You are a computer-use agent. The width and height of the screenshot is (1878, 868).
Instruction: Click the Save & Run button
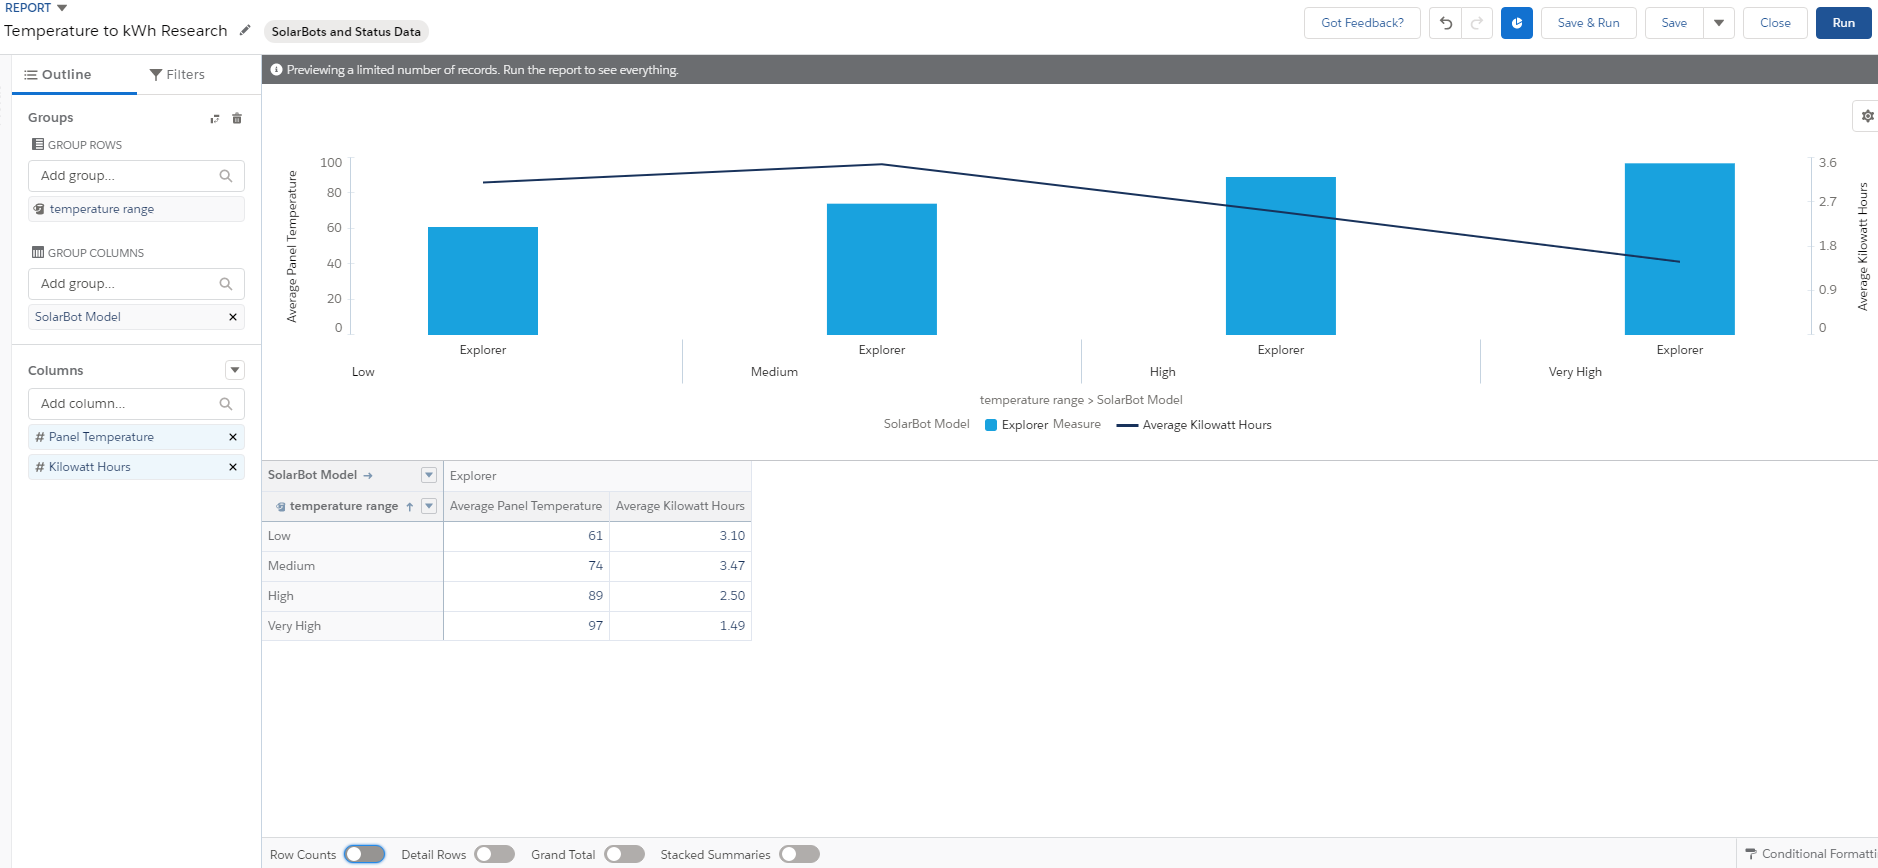pyautogui.click(x=1588, y=23)
